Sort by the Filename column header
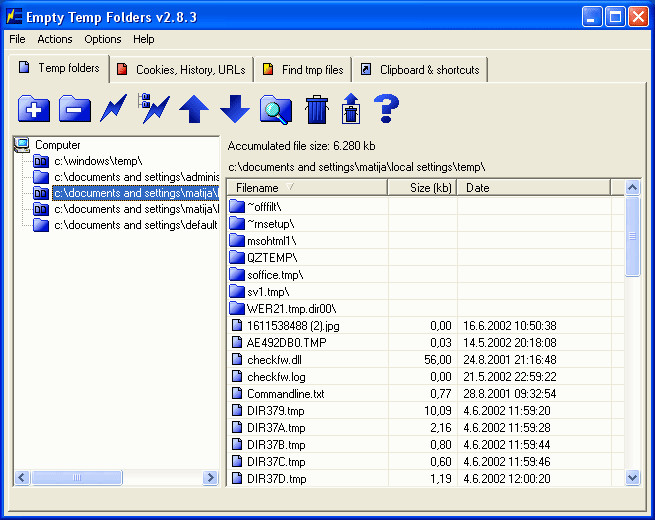 click(x=307, y=188)
